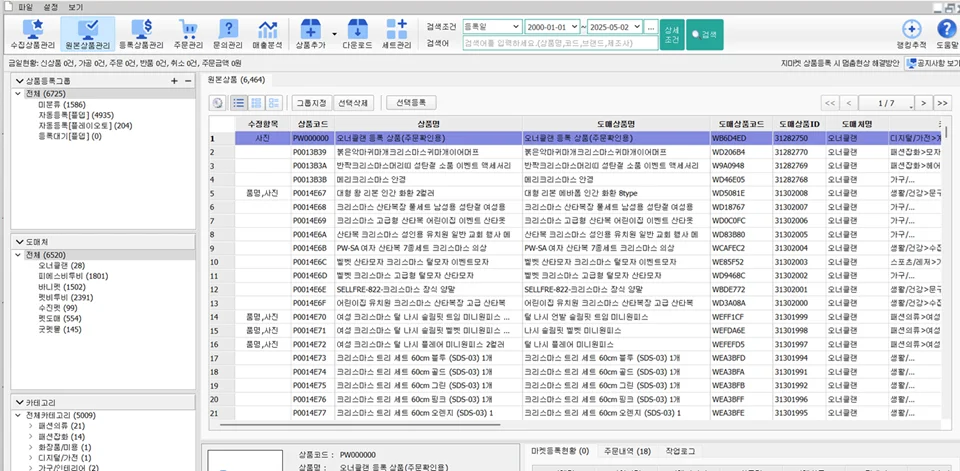960x471 pixels.
Task: Switch to detailed list view icon
Action: (274, 103)
